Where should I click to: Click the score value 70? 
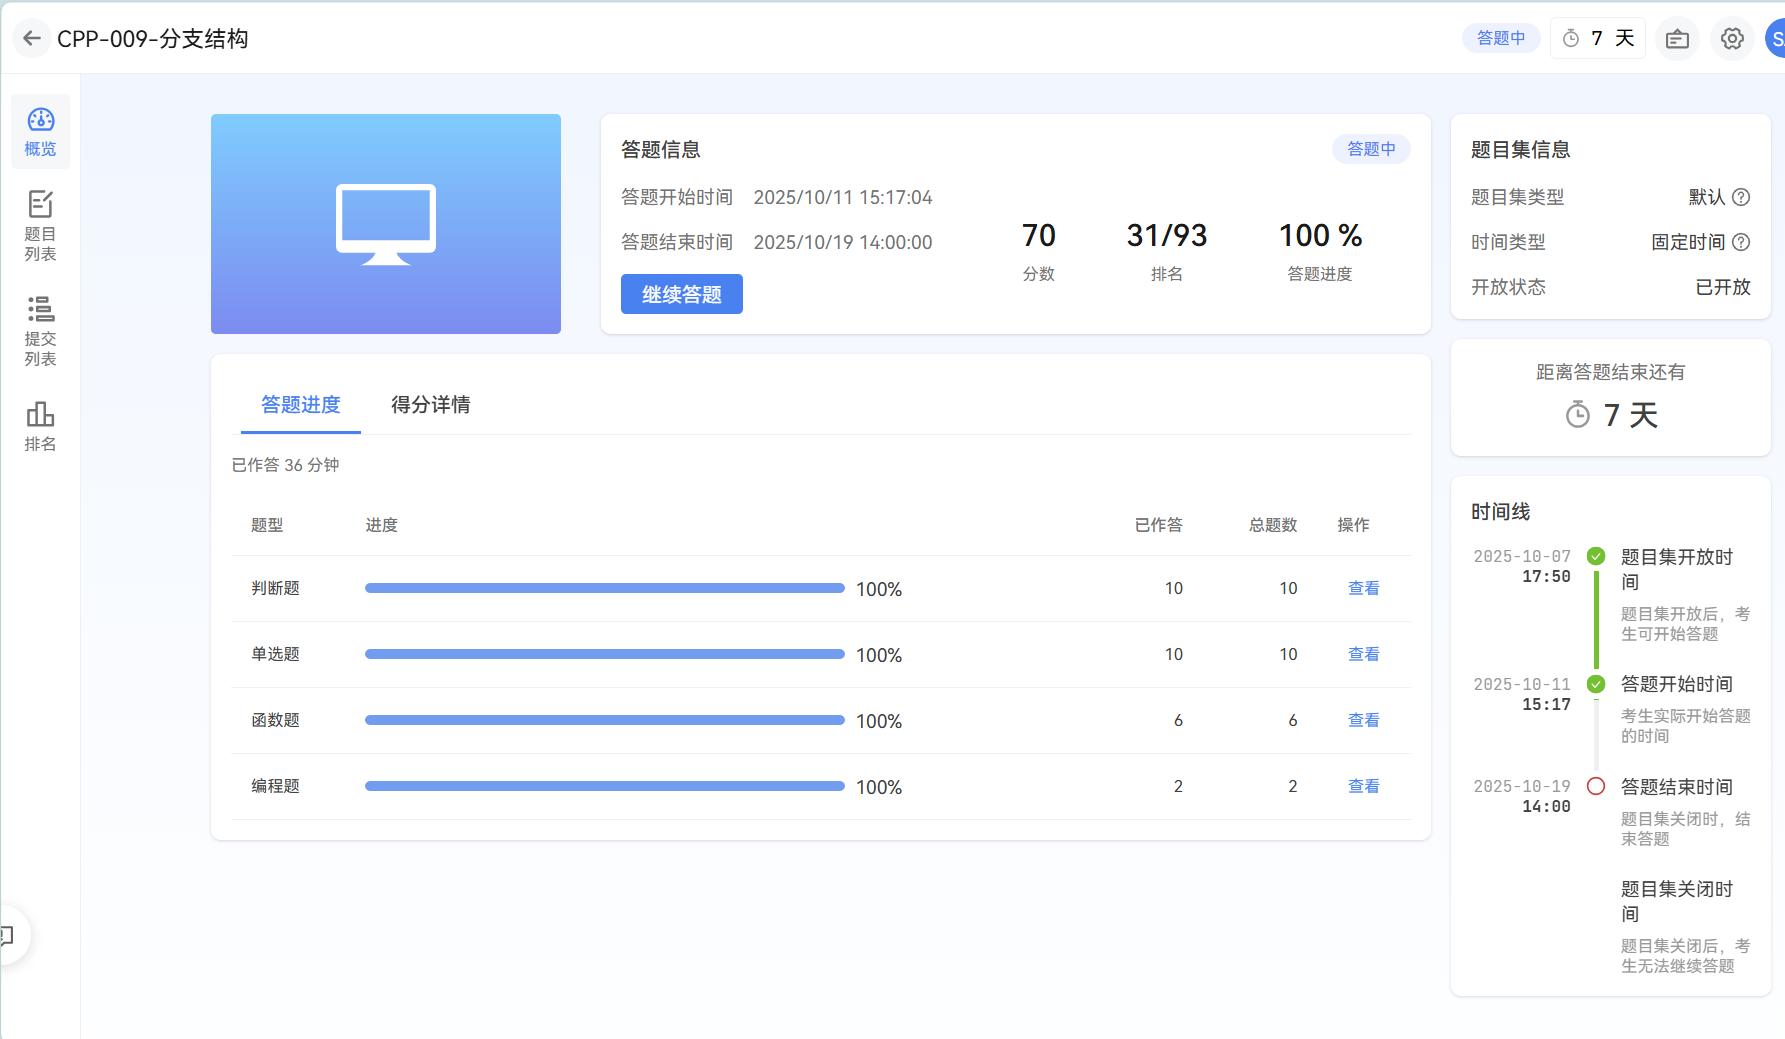1039,235
